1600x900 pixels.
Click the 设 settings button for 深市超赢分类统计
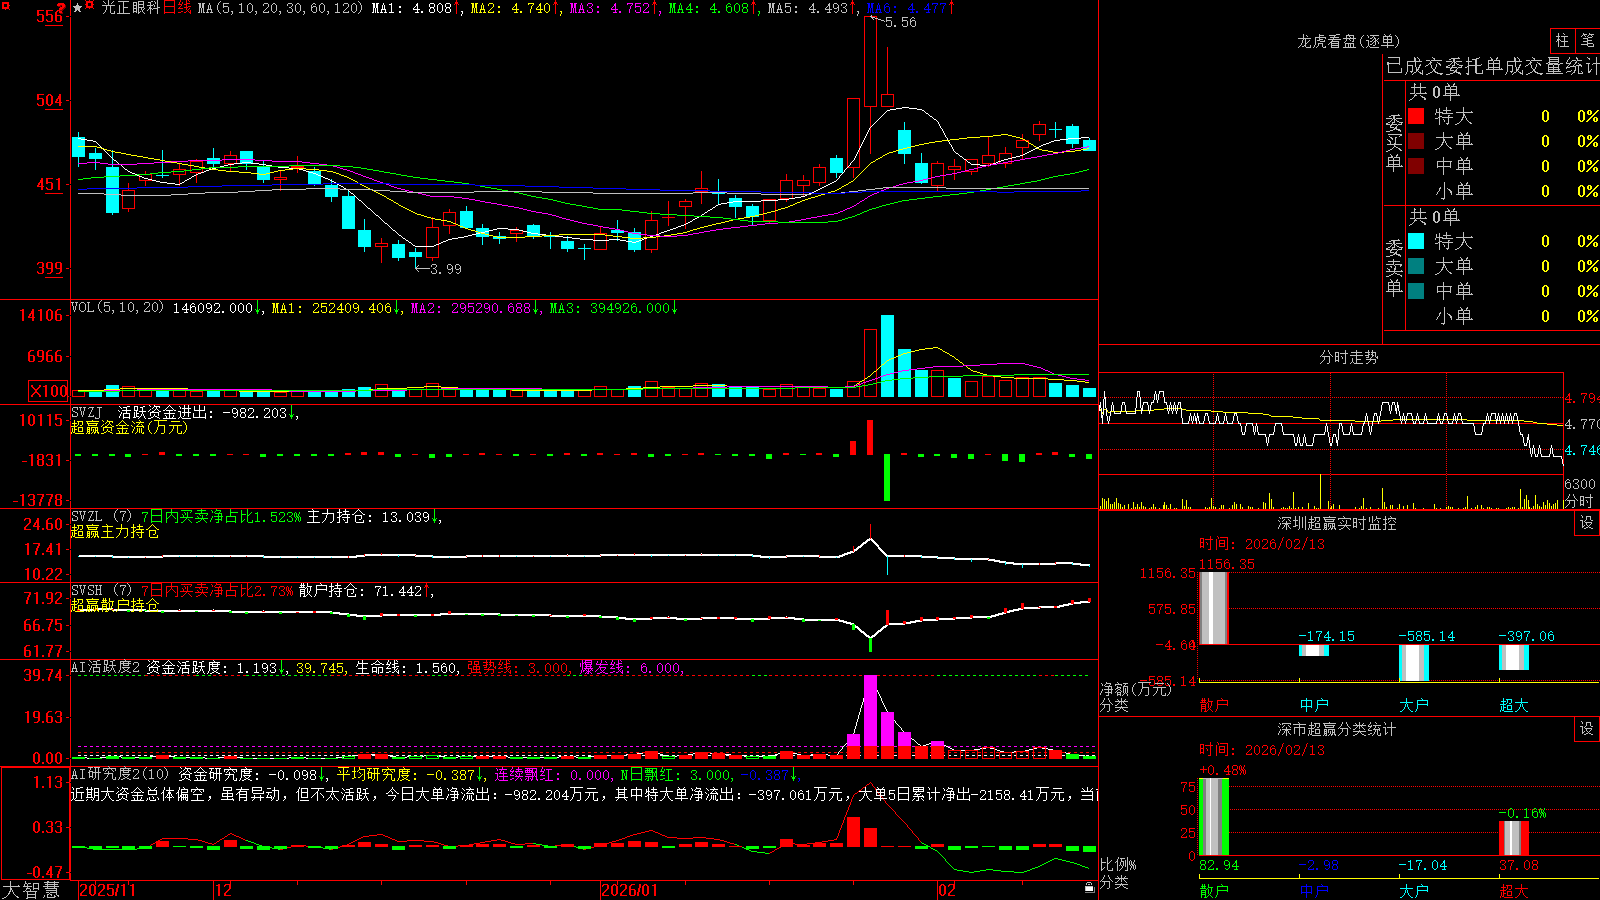tap(1587, 729)
